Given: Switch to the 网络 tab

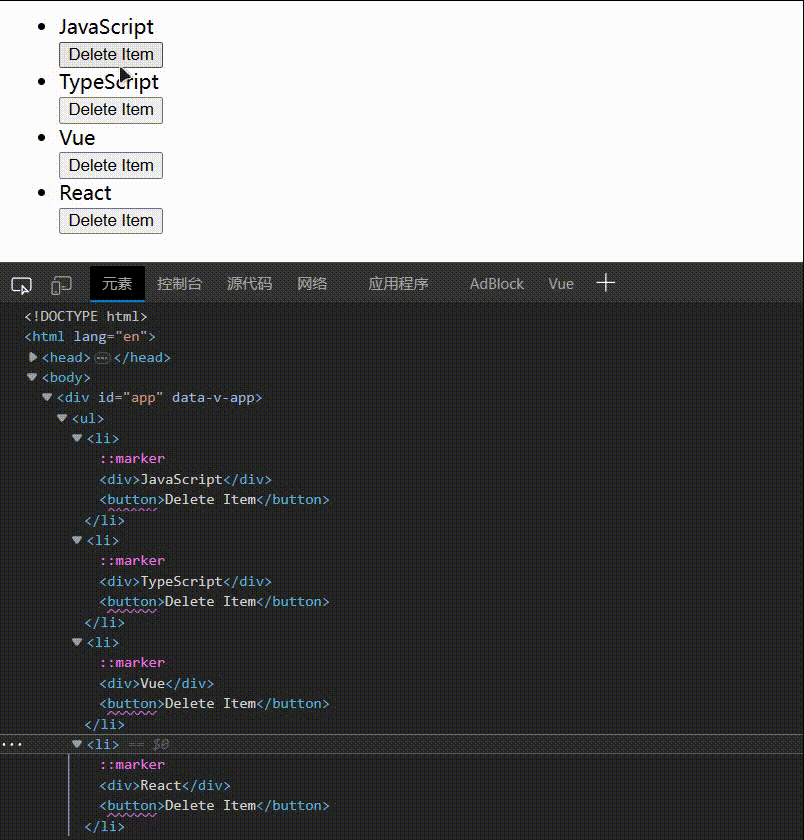Looking at the screenshot, I should click(x=312, y=283).
